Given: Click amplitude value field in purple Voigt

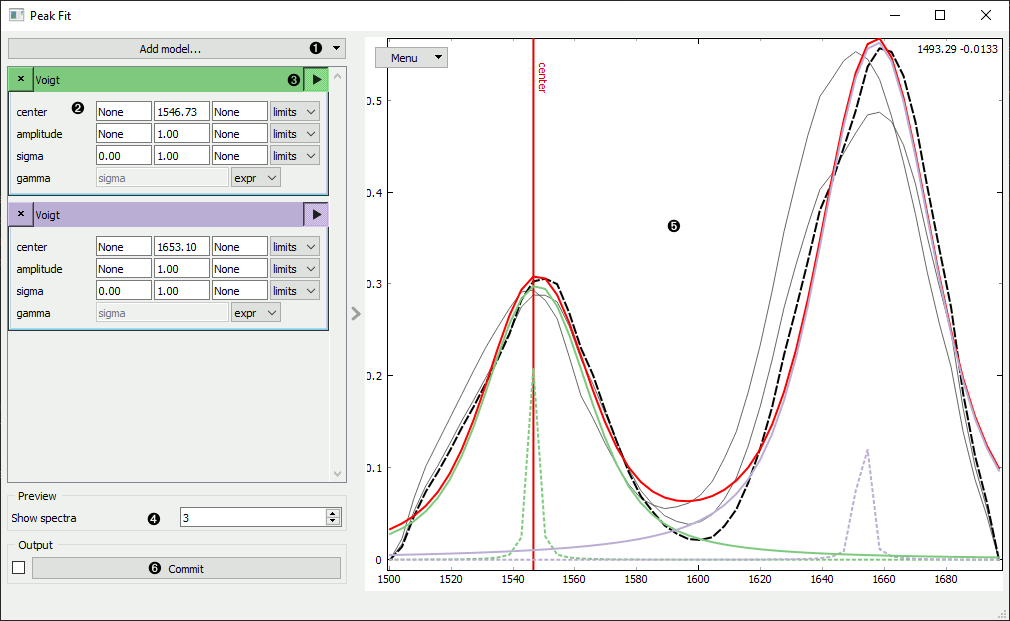Looking at the screenshot, I should click(x=182, y=269).
